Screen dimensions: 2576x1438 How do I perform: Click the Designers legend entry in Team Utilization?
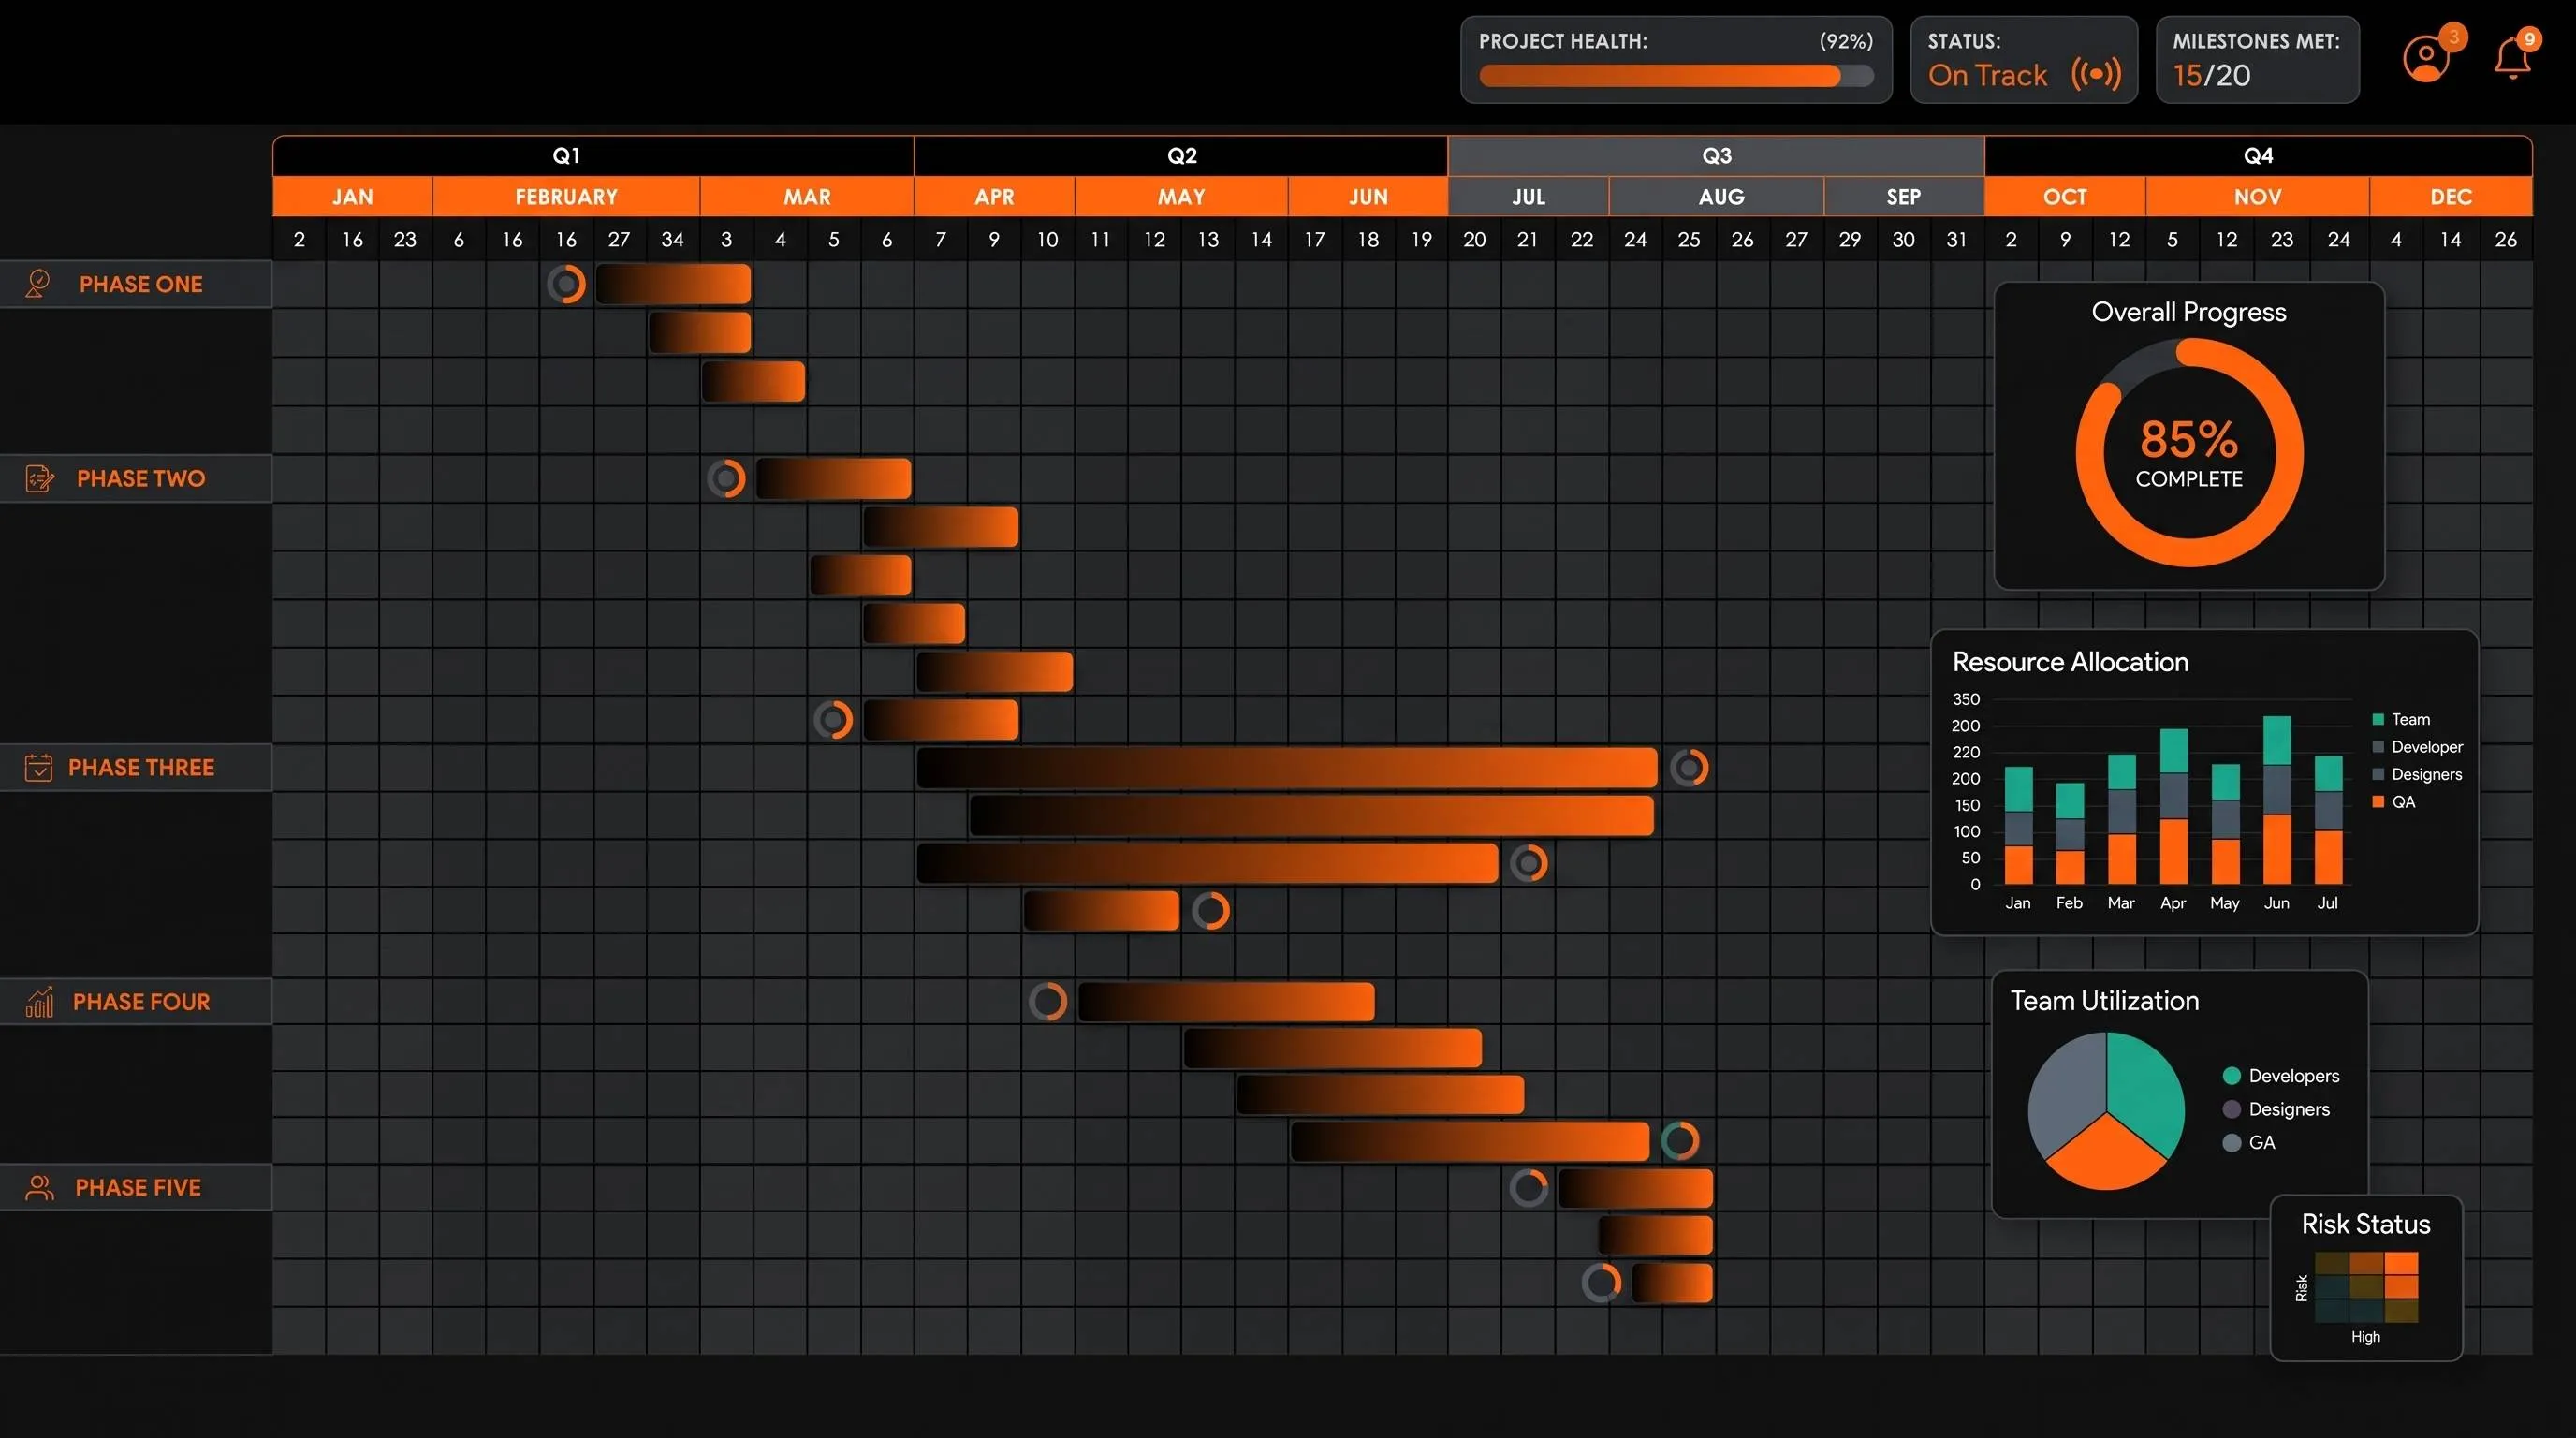pyautogui.click(x=2276, y=1109)
